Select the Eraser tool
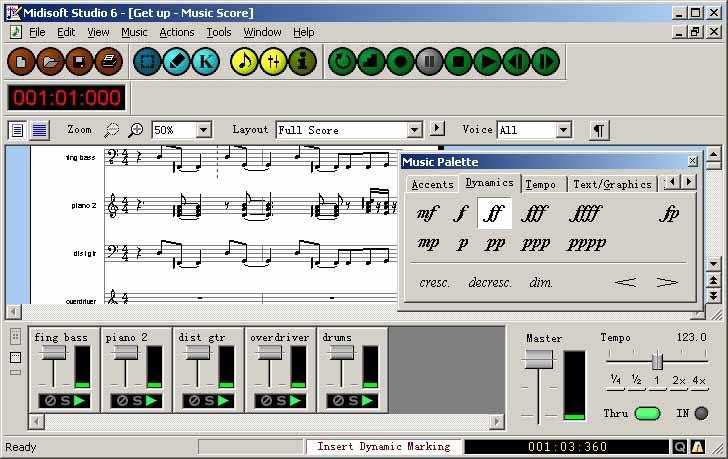This screenshot has width=728, height=459. pyautogui.click(x=177, y=62)
